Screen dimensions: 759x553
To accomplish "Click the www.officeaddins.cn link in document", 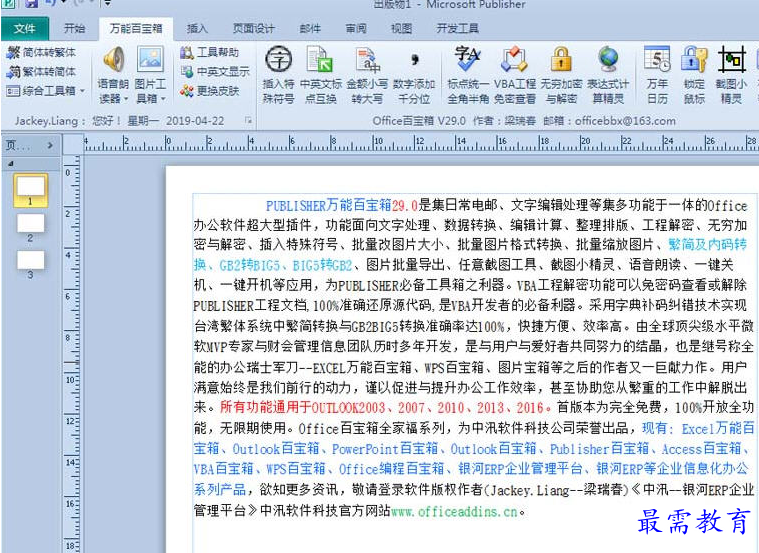I will pos(454,511).
